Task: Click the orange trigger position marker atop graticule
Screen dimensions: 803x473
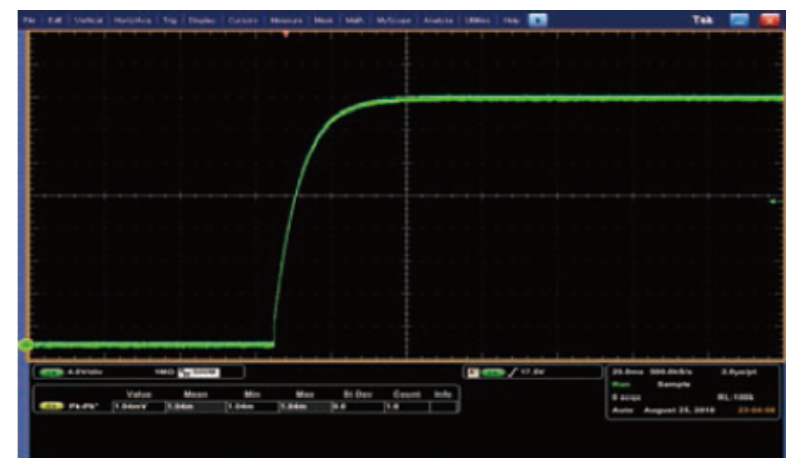Action: [286, 34]
